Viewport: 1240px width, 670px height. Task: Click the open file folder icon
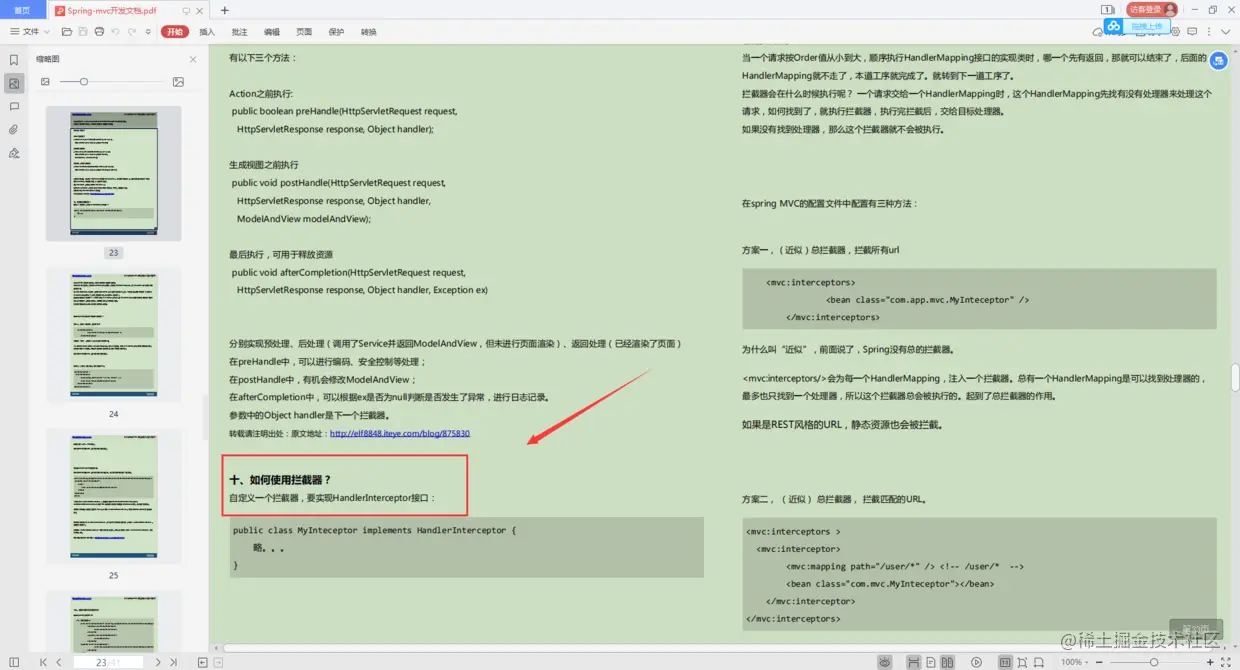coord(65,32)
